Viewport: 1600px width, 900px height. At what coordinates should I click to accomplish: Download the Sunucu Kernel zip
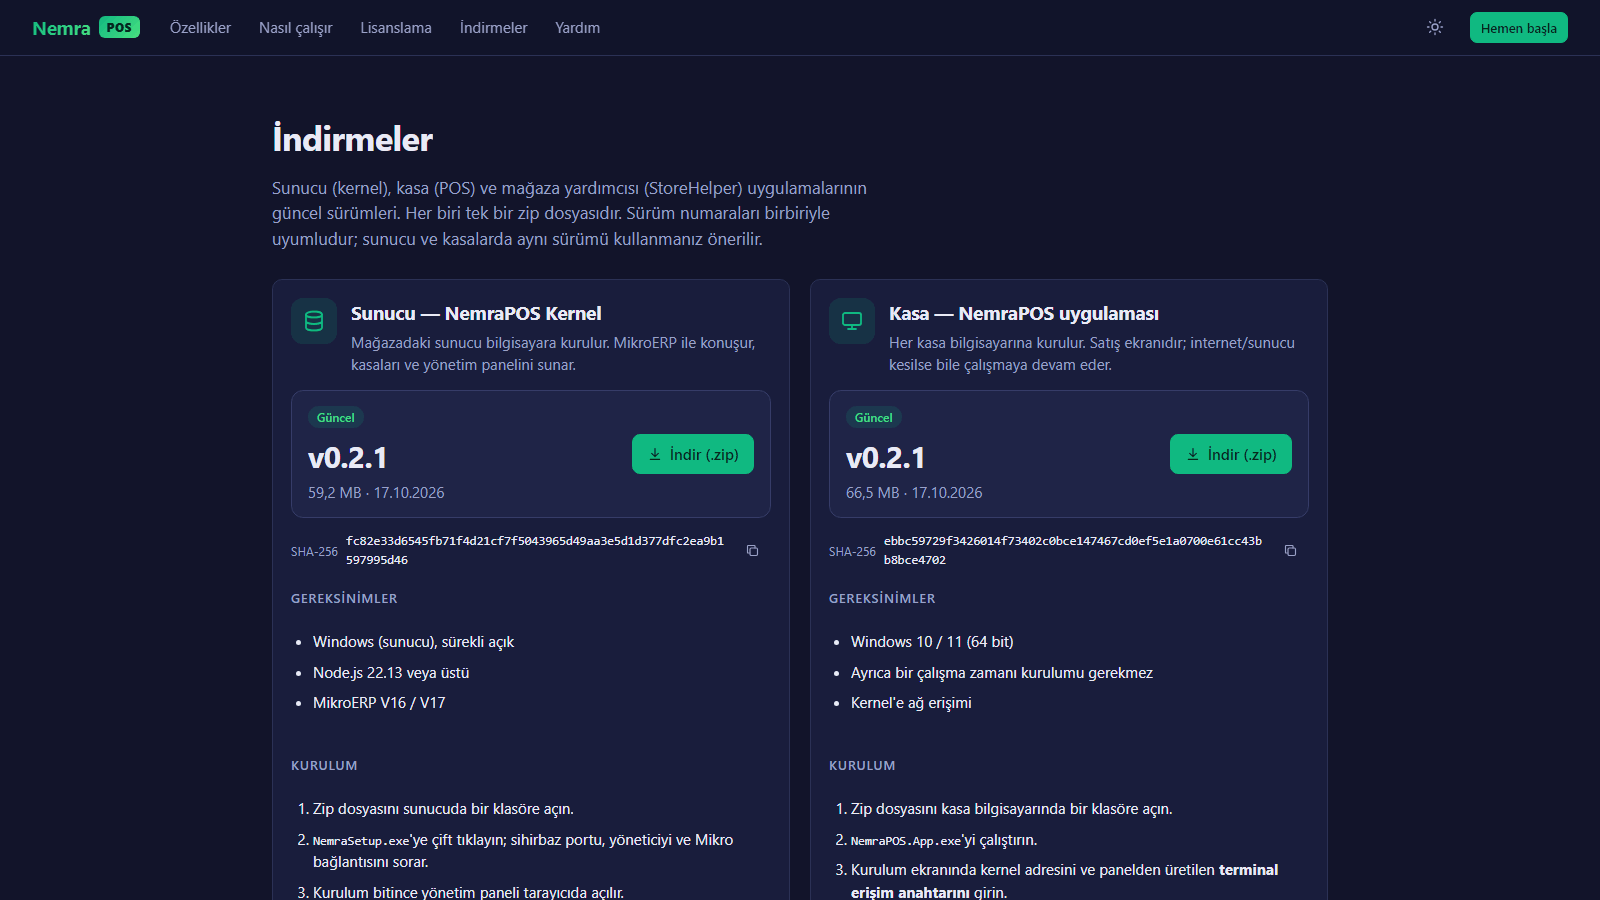[693, 454]
